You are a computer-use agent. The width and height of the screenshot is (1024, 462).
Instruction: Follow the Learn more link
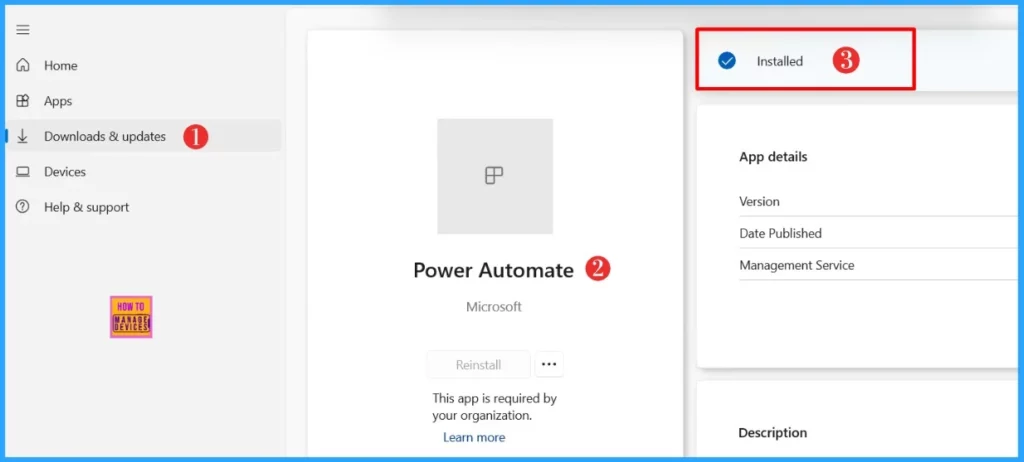tap(474, 437)
